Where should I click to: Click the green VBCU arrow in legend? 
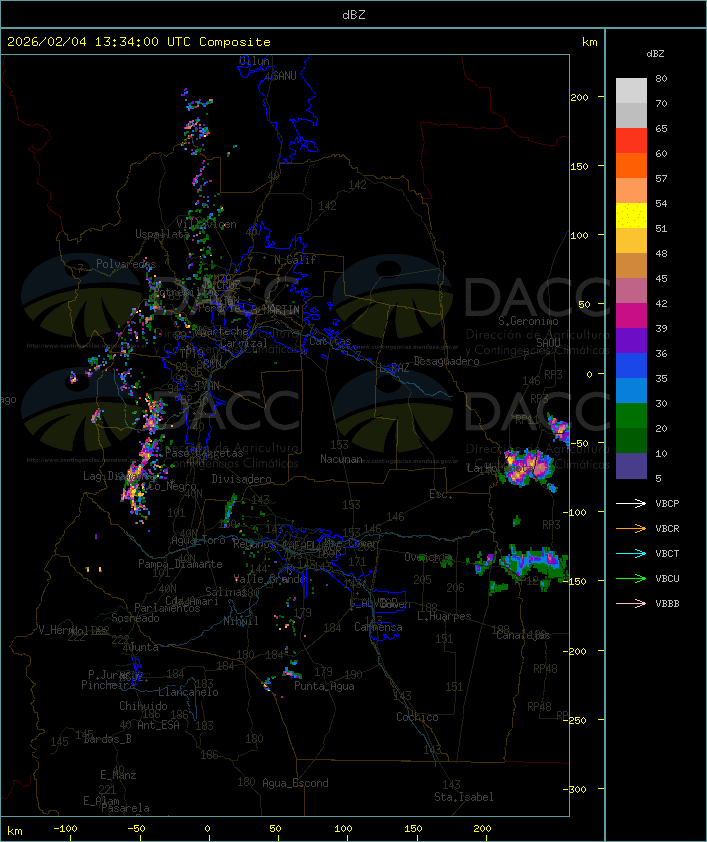click(631, 578)
